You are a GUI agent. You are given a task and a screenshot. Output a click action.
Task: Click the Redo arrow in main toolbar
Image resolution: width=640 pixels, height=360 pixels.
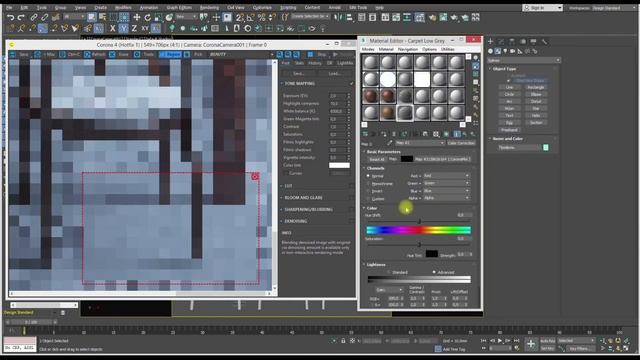click(x=21, y=18)
